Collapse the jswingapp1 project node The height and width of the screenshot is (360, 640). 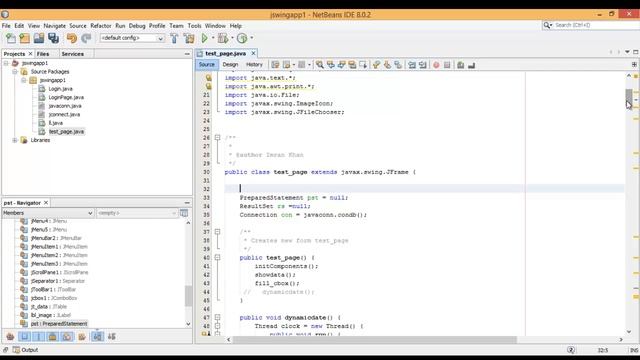(x=6, y=63)
